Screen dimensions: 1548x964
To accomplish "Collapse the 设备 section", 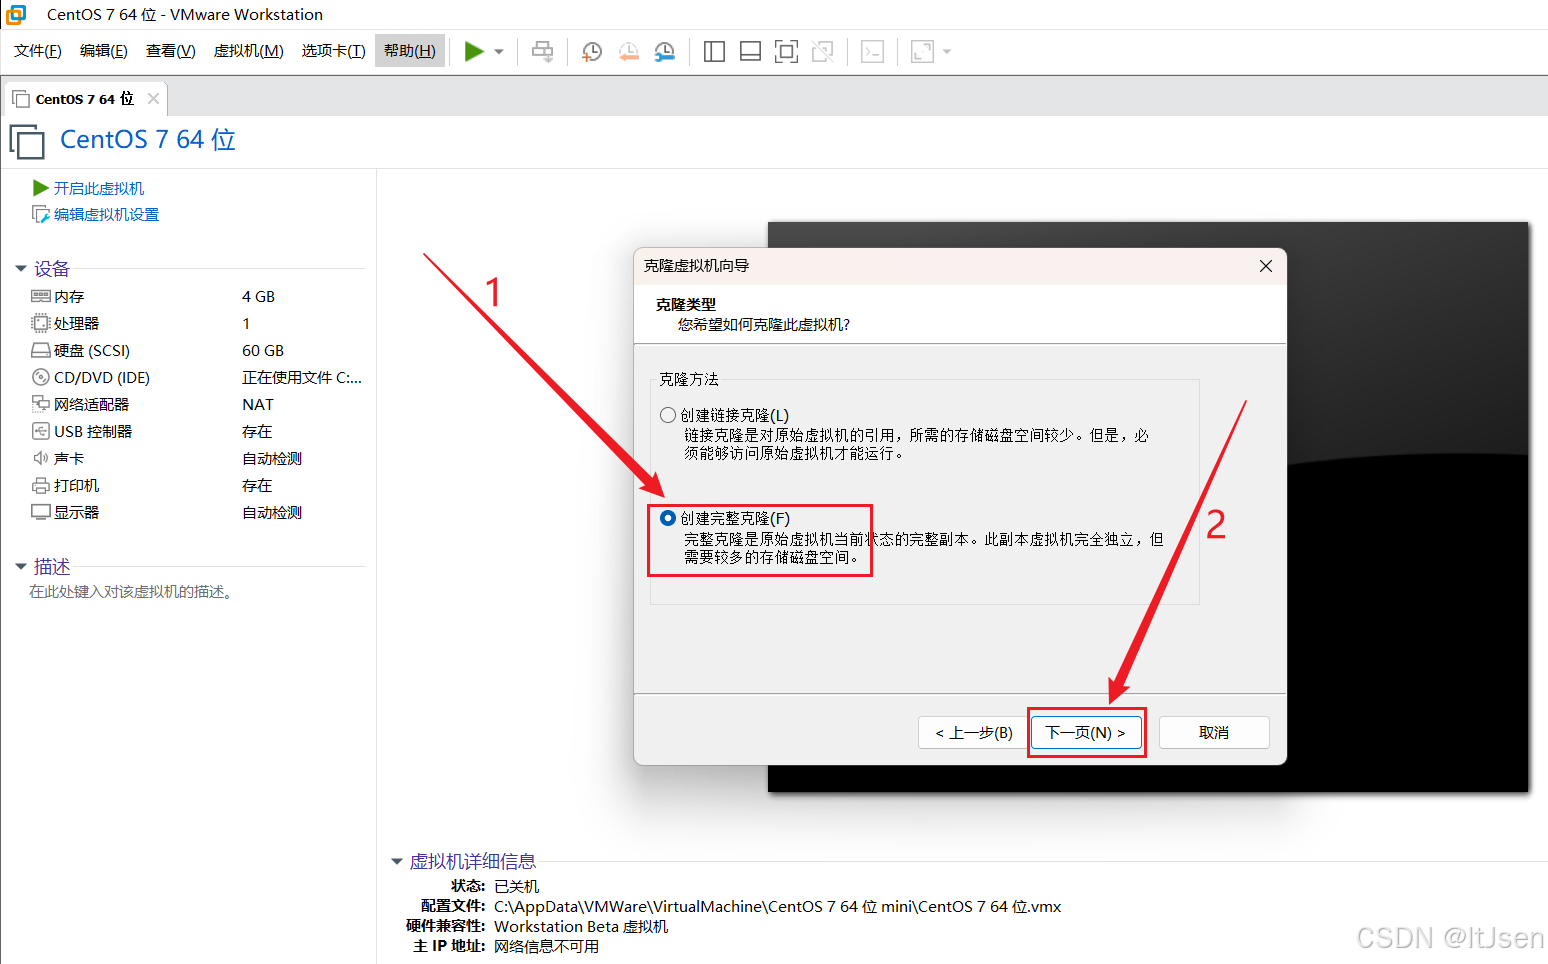I will [x=21, y=268].
